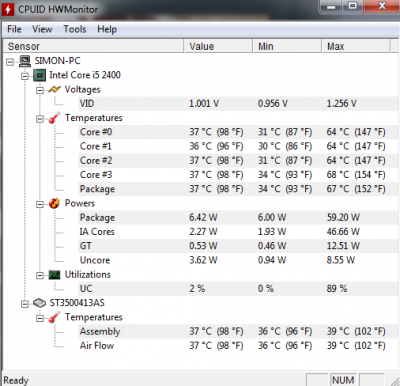Screen dimensions: 400x386
Task: Select the Core #3 temperature row
Action: pos(232,175)
